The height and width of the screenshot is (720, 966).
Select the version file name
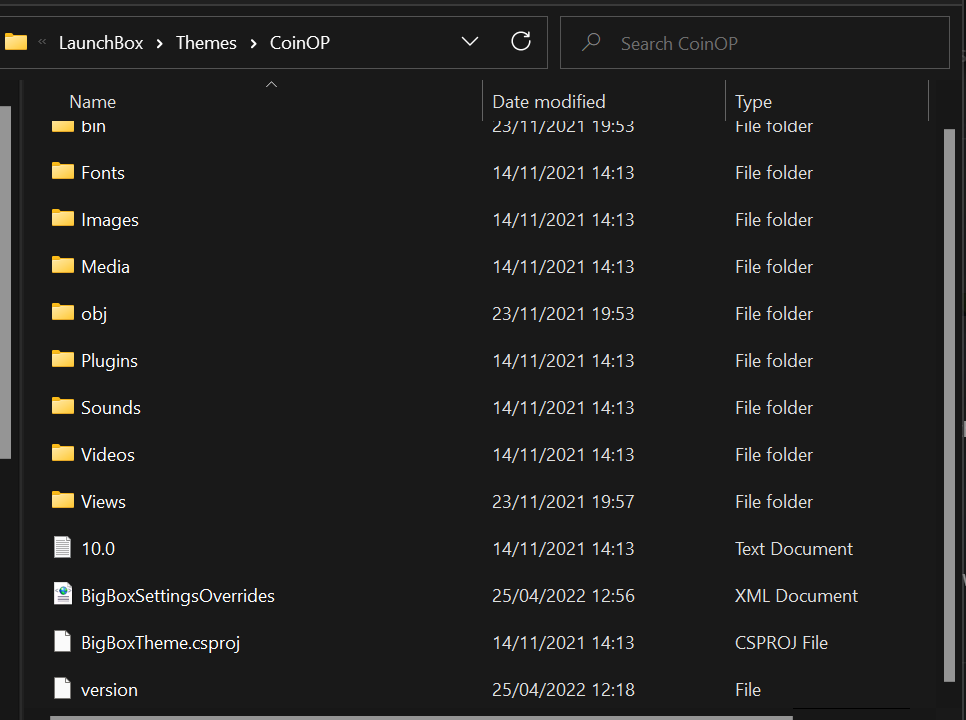coord(109,690)
